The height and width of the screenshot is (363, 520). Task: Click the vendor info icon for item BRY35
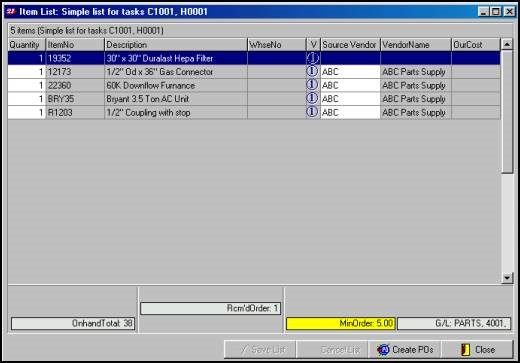[312, 98]
